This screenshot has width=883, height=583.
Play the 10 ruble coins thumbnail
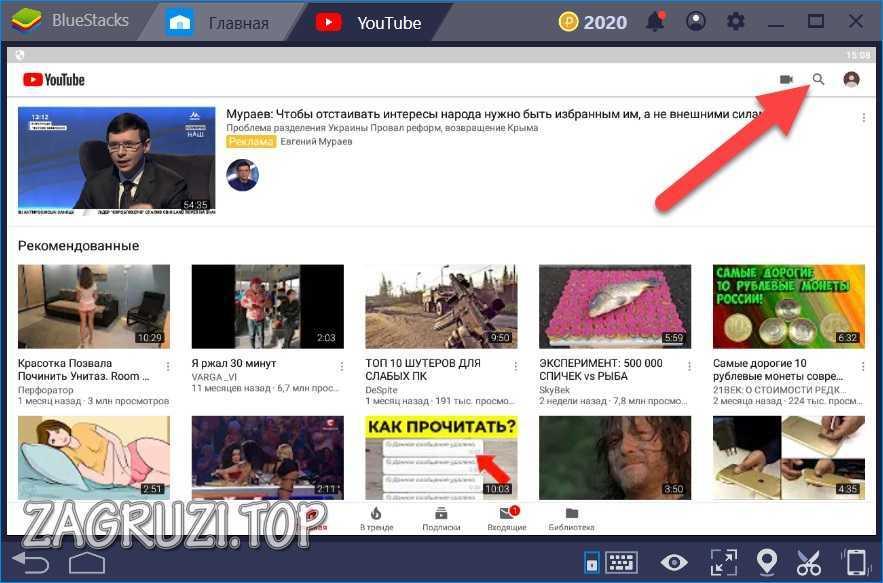[789, 306]
